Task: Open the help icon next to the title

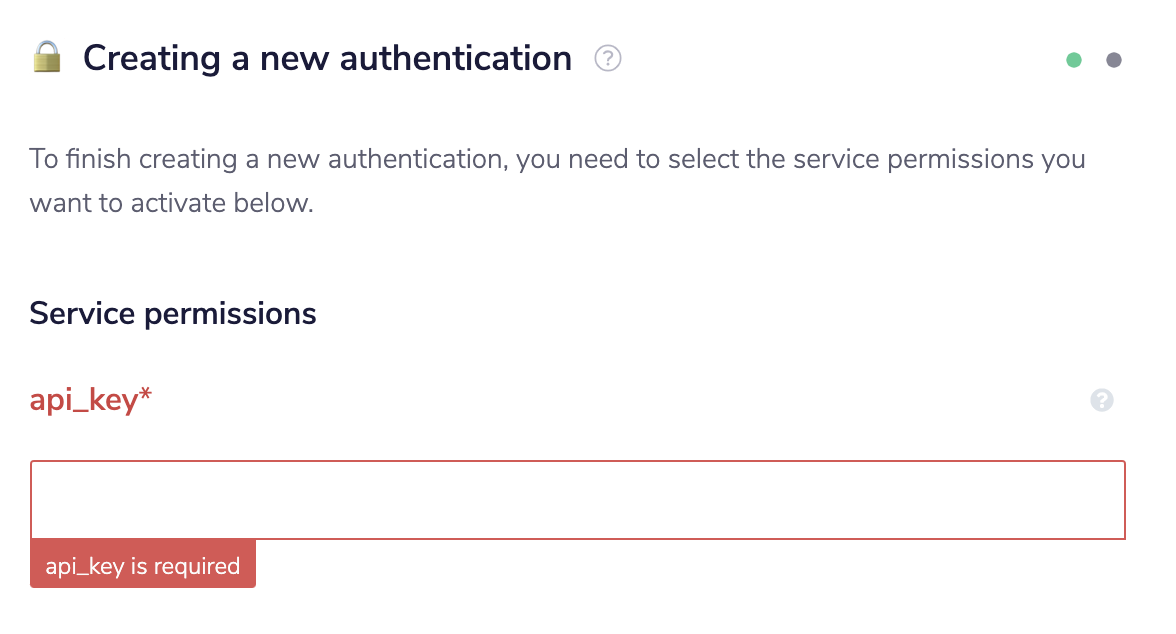Action: (608, 59)
